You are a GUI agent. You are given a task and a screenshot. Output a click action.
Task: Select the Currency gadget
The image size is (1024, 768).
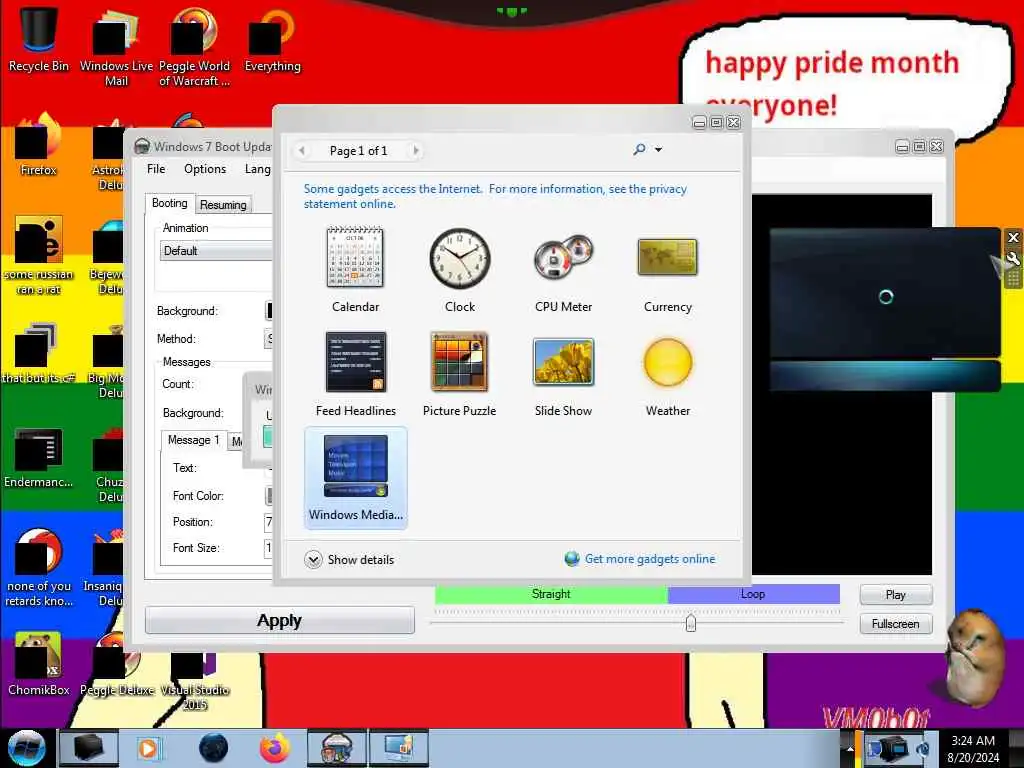(667, 269)
